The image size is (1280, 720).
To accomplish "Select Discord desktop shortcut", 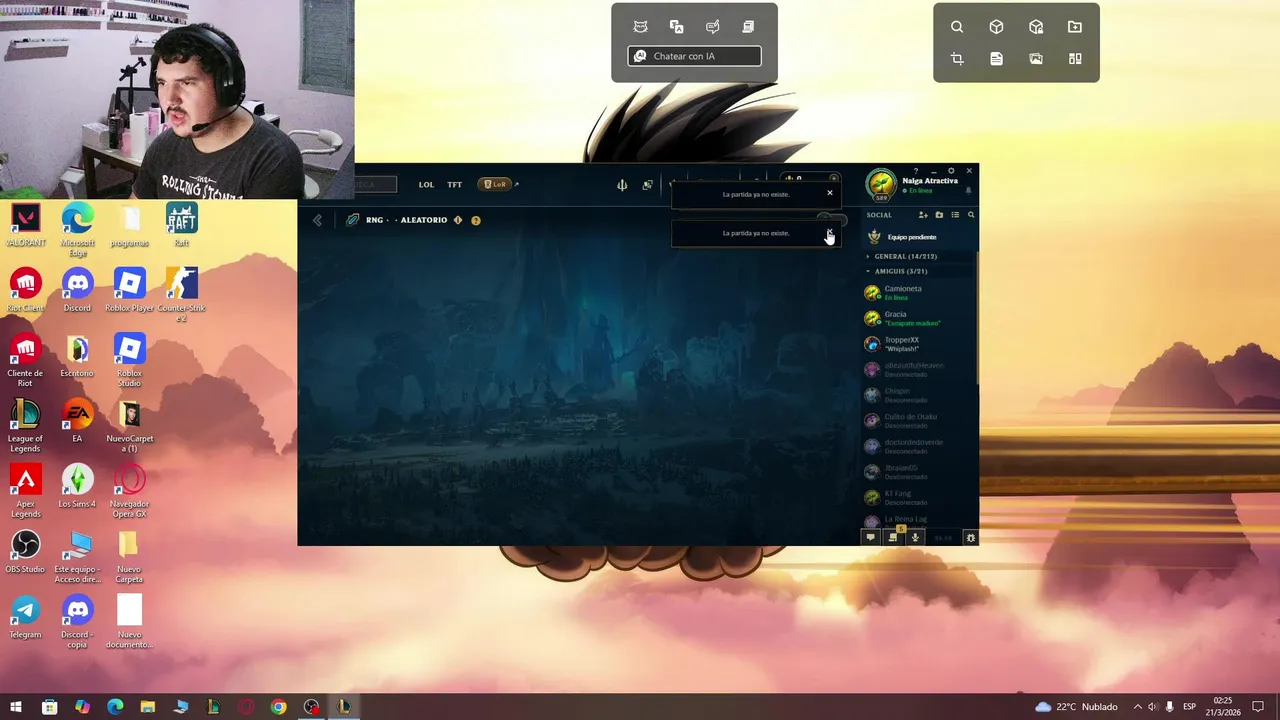I will tap(77, 291).
